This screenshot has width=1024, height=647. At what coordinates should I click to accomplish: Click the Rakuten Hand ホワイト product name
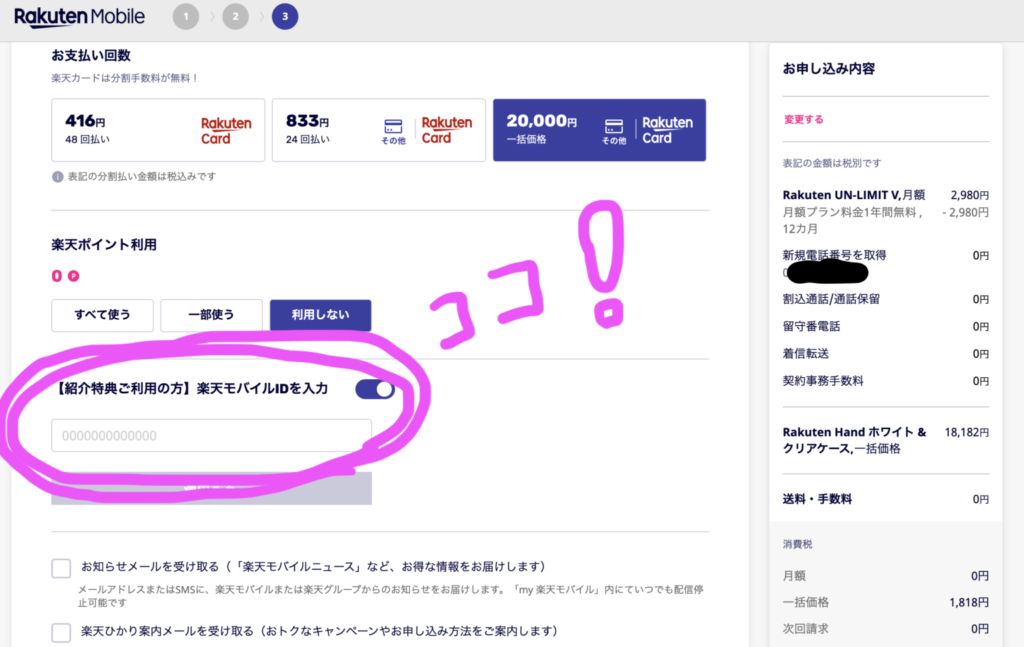(854, 440)
